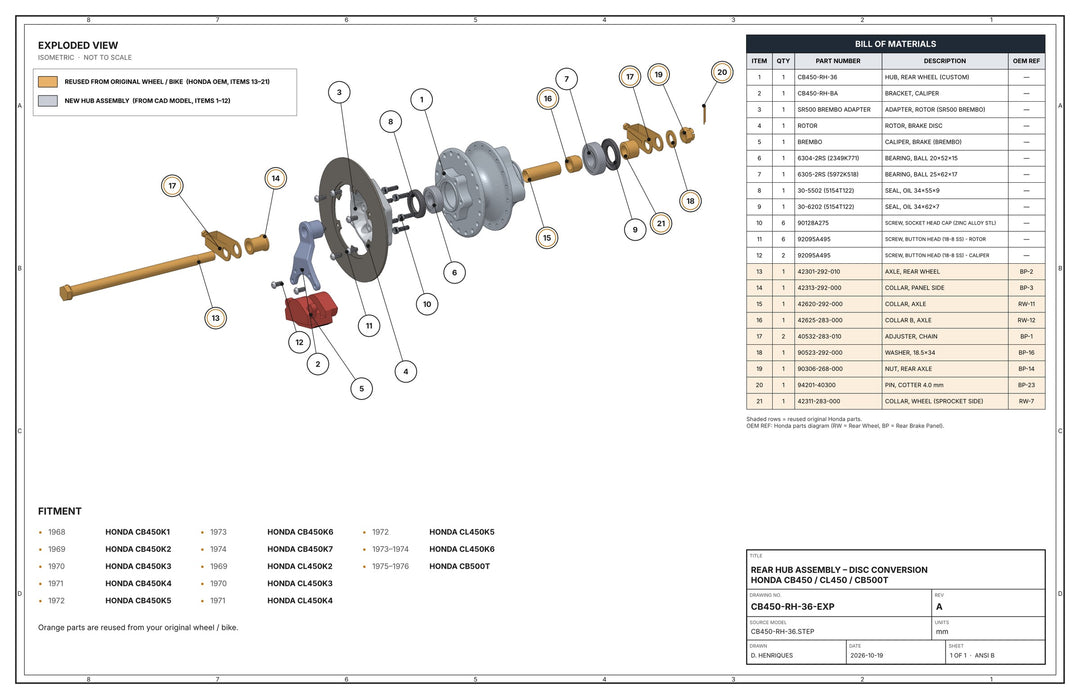
Task: Click callout balloon 9 in the exploded view
Action: click(x=635, y=230)
